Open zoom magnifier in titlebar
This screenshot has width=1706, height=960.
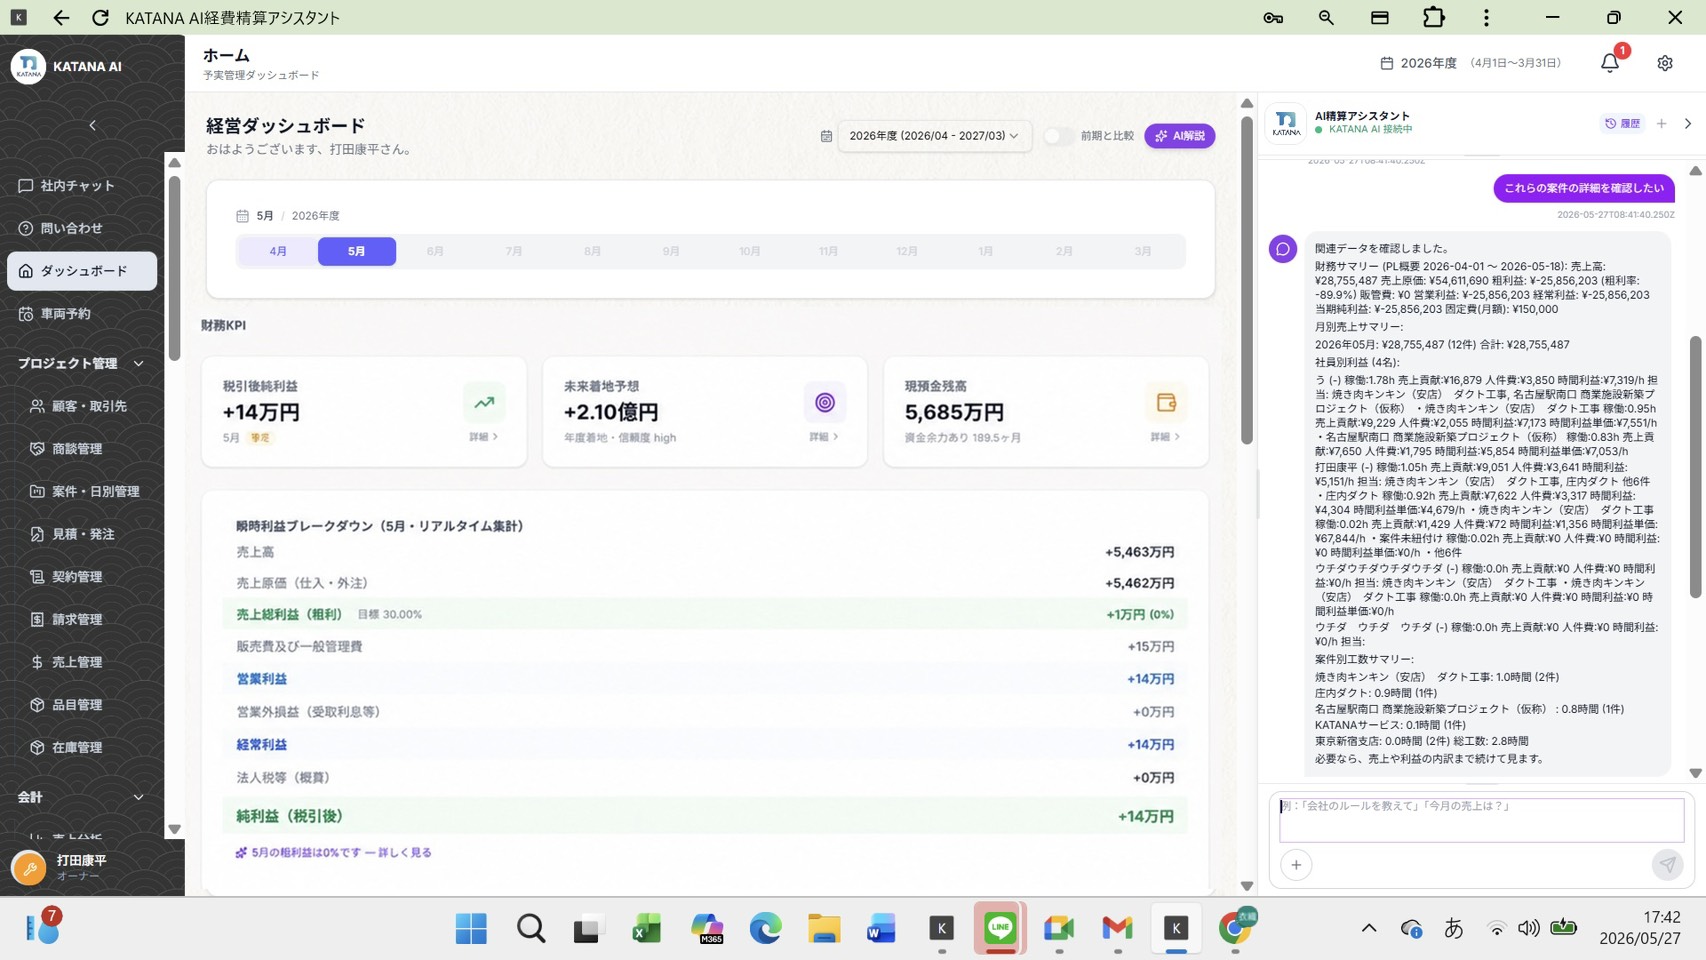click(x=1326, y=18)
